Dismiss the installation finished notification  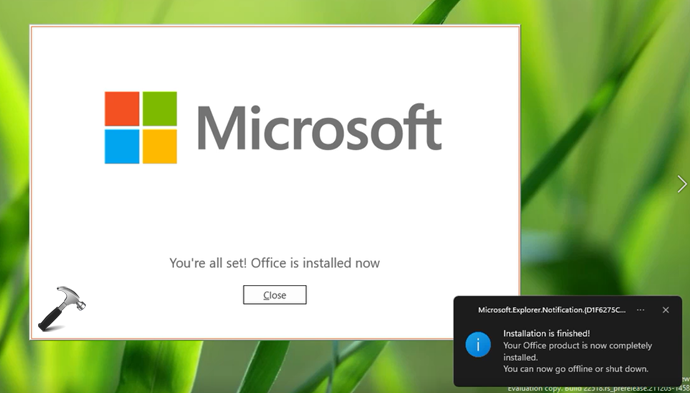point(665,310)
